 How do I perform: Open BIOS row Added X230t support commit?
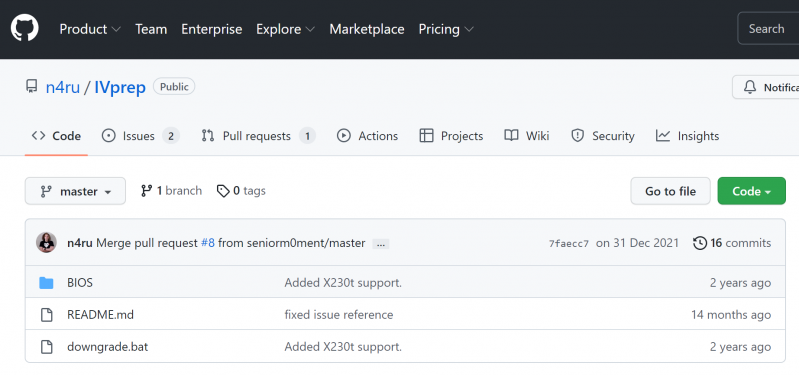343,283
